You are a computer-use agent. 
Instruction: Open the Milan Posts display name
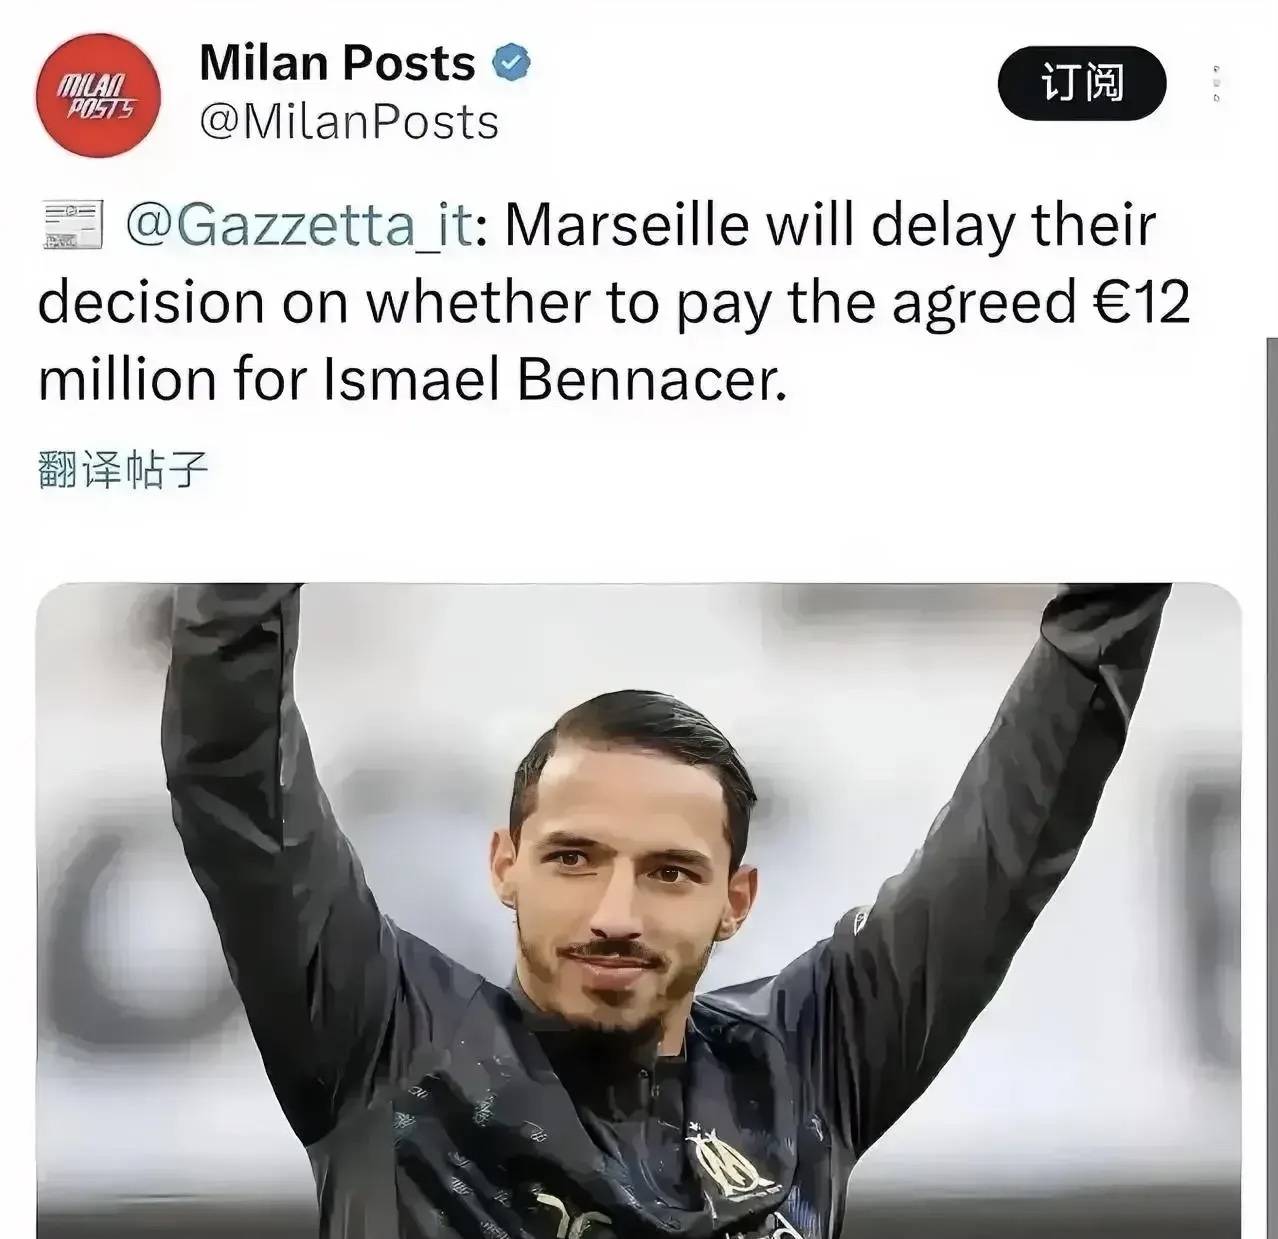coord(337,63)
